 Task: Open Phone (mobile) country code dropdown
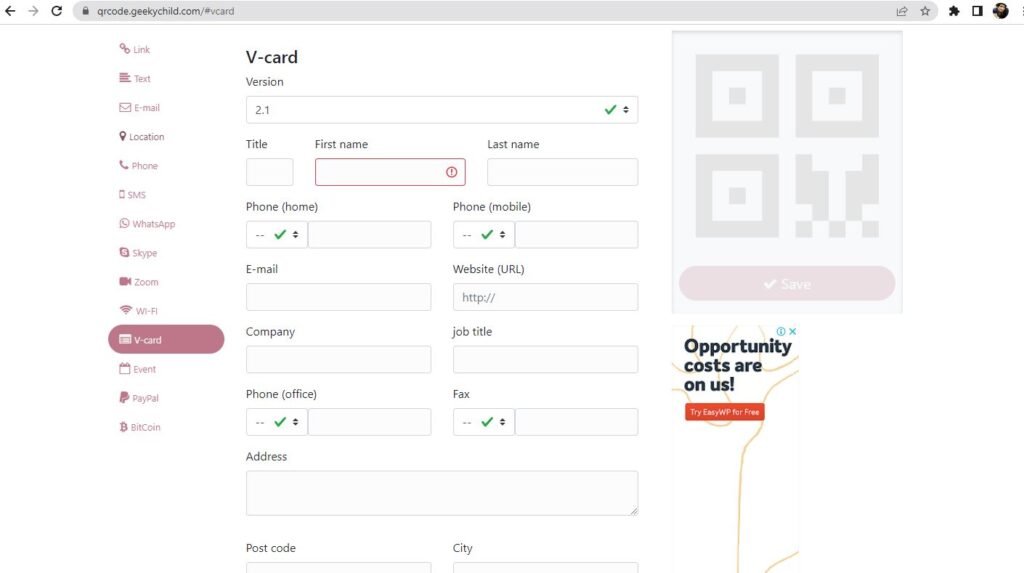483,235
